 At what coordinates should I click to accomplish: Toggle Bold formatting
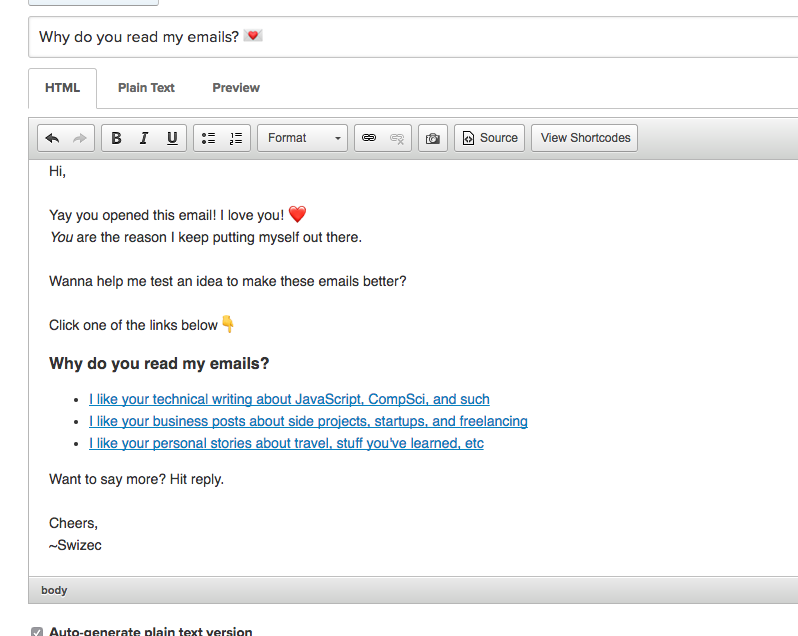pos(116,138)
